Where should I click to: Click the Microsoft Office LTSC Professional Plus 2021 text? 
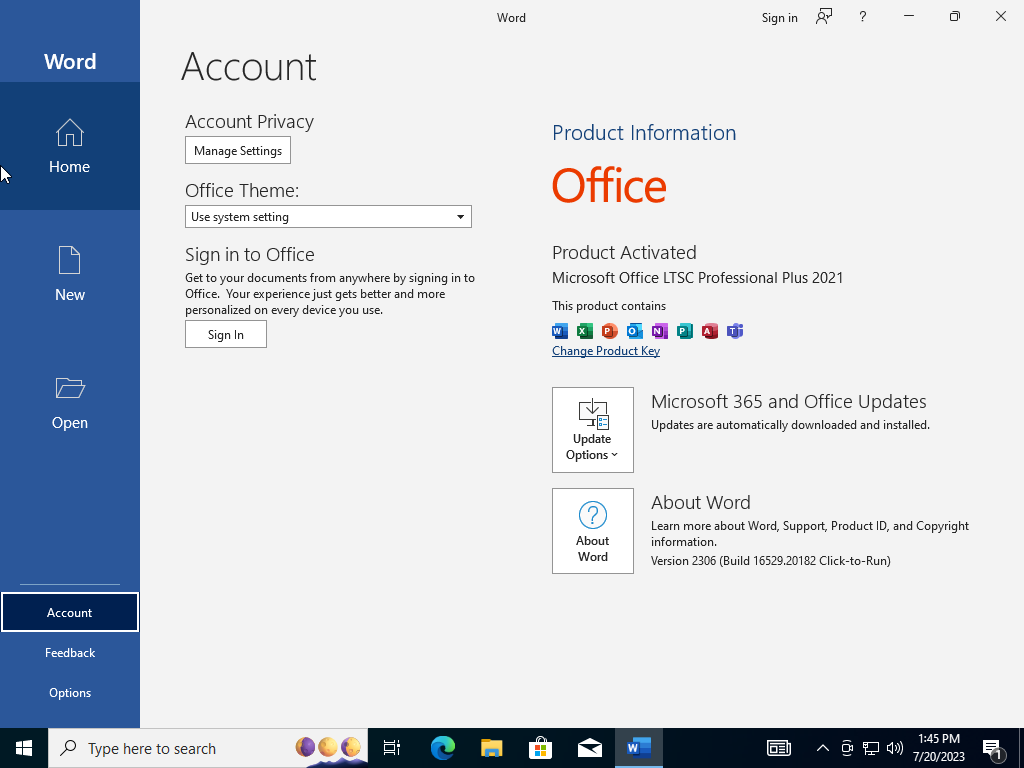[697, 278]
